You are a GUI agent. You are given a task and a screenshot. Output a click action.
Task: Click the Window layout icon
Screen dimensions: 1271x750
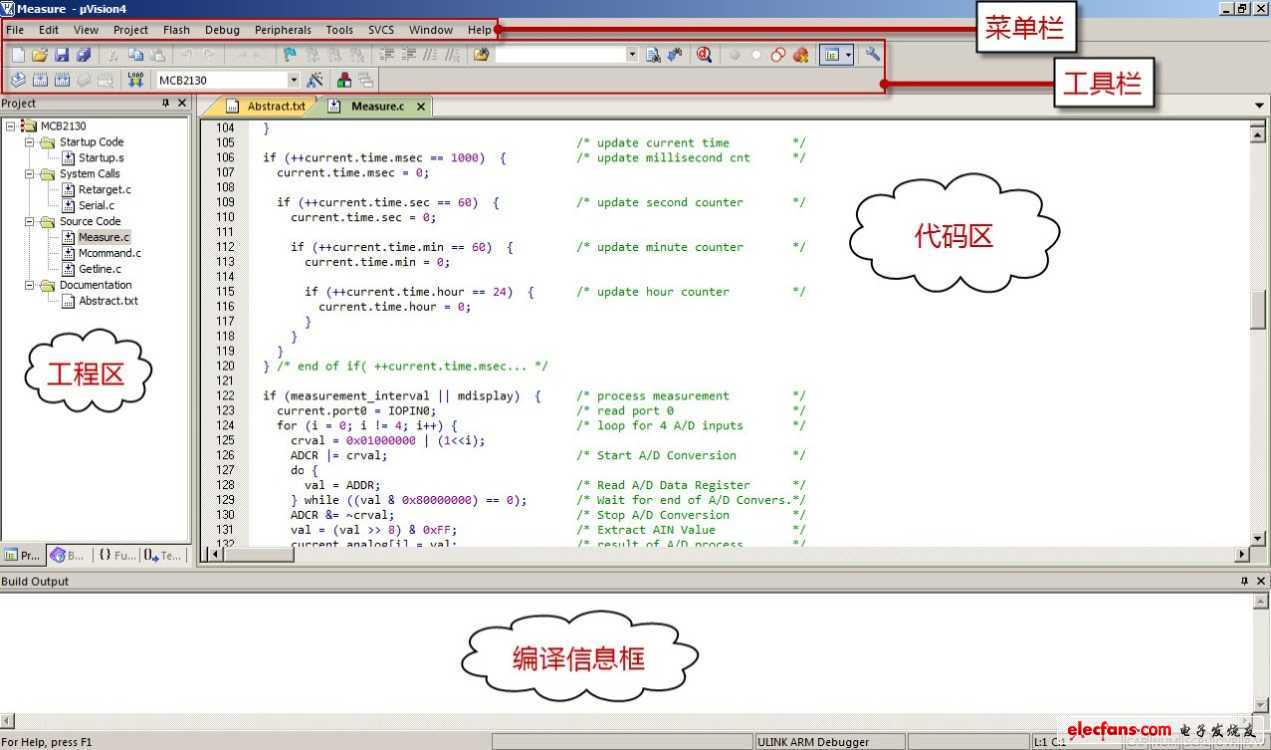tap(831, 55)
